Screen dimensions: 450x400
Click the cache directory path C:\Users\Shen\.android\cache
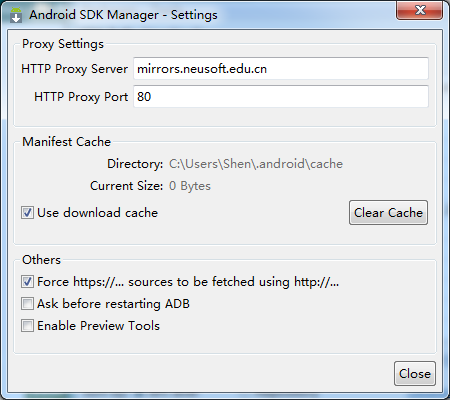(x=256, y=164)
